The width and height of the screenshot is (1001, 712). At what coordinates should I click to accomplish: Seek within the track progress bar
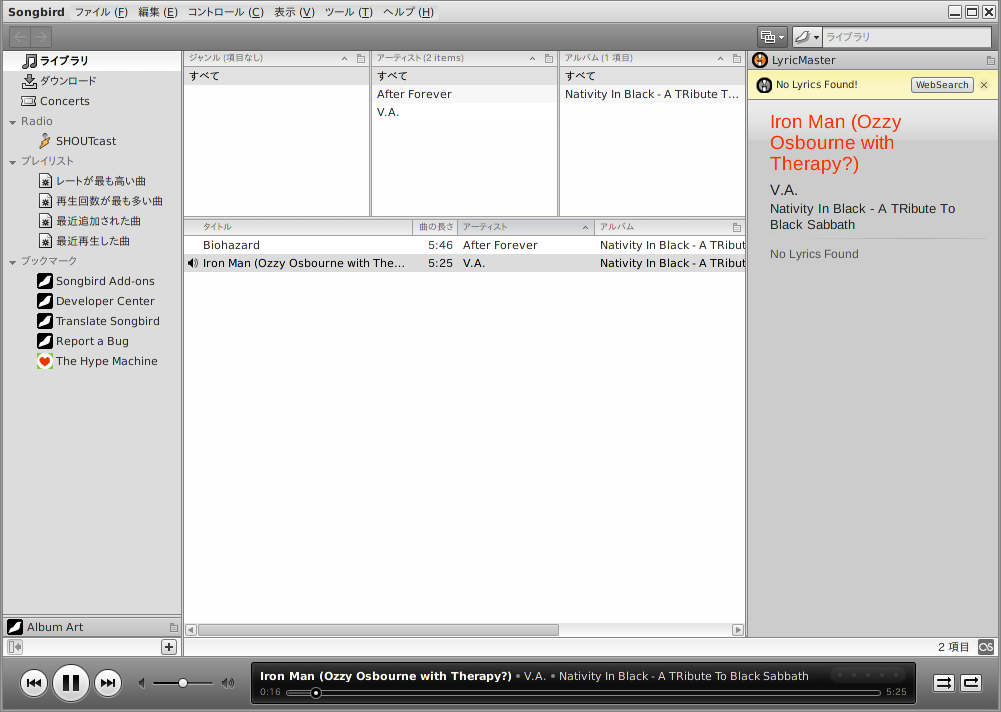(583, 692)
